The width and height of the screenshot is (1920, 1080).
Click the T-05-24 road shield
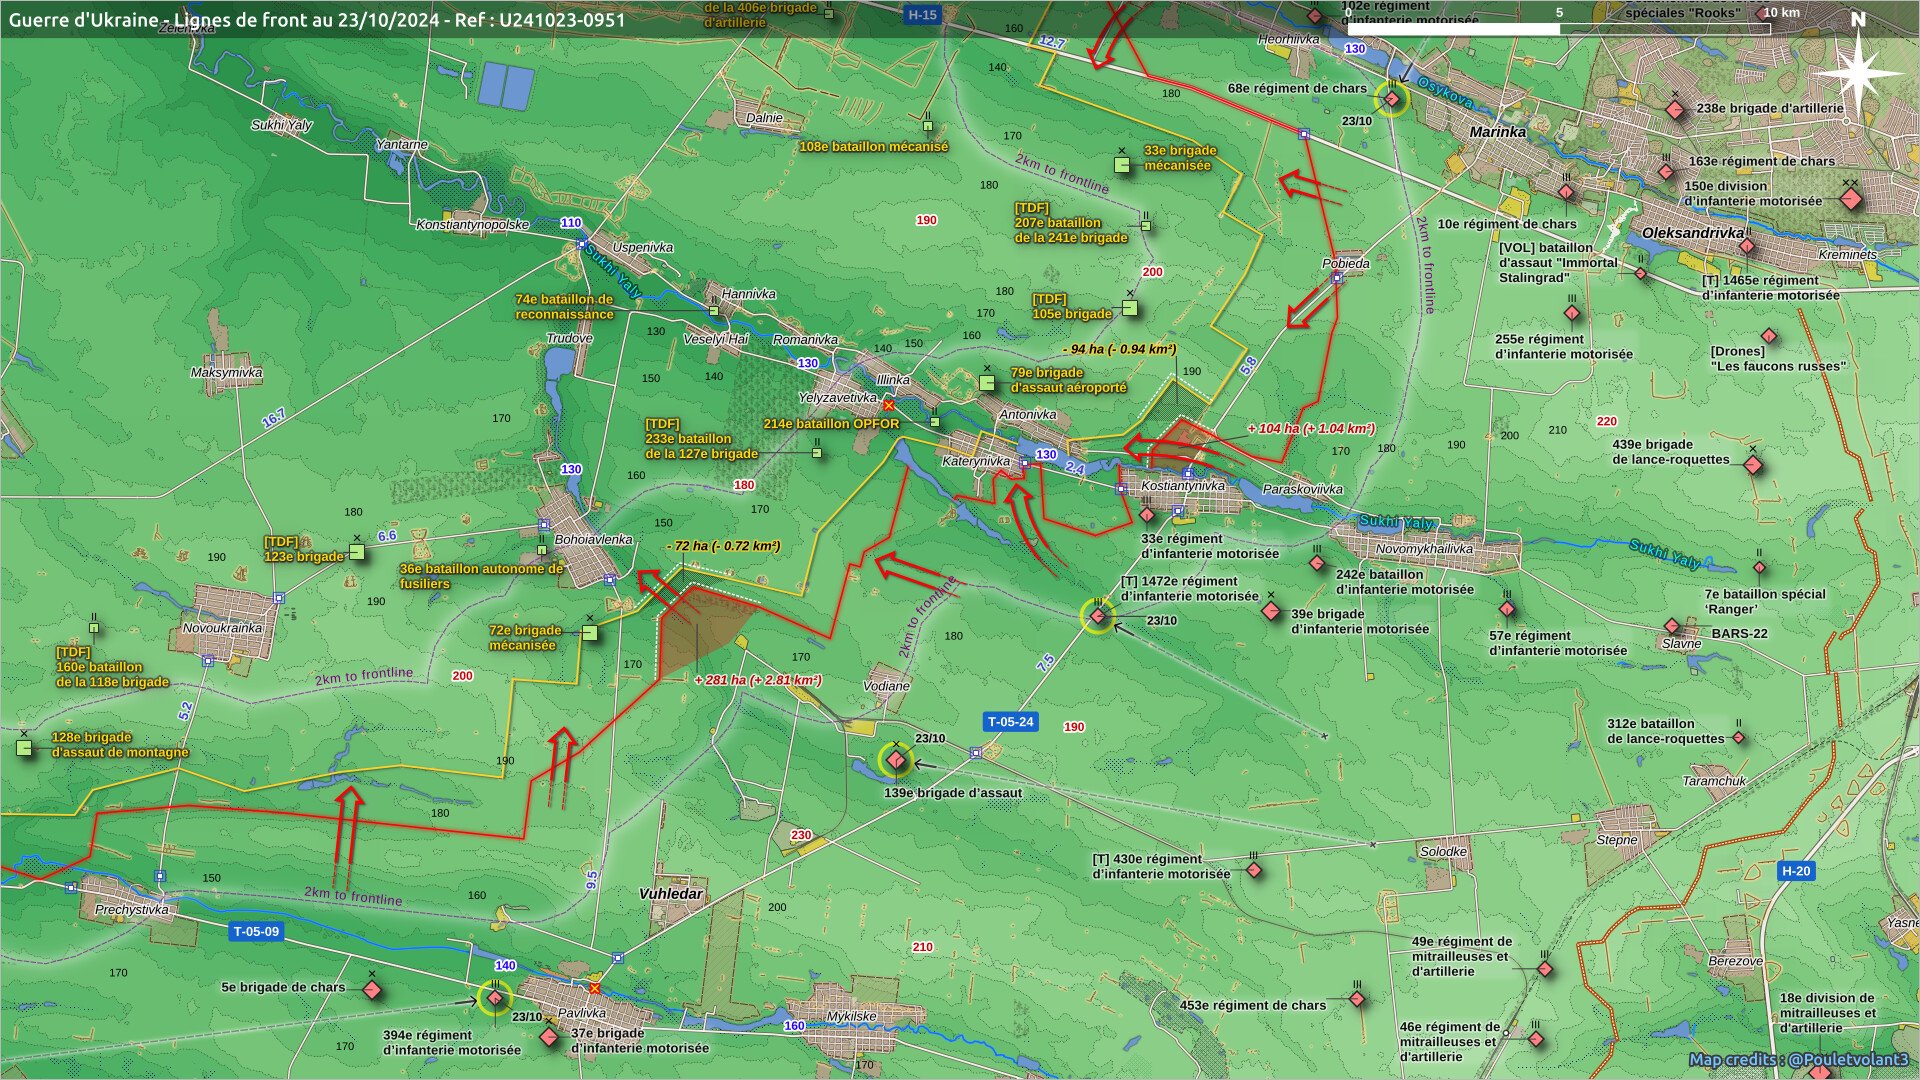(1010, 722)
